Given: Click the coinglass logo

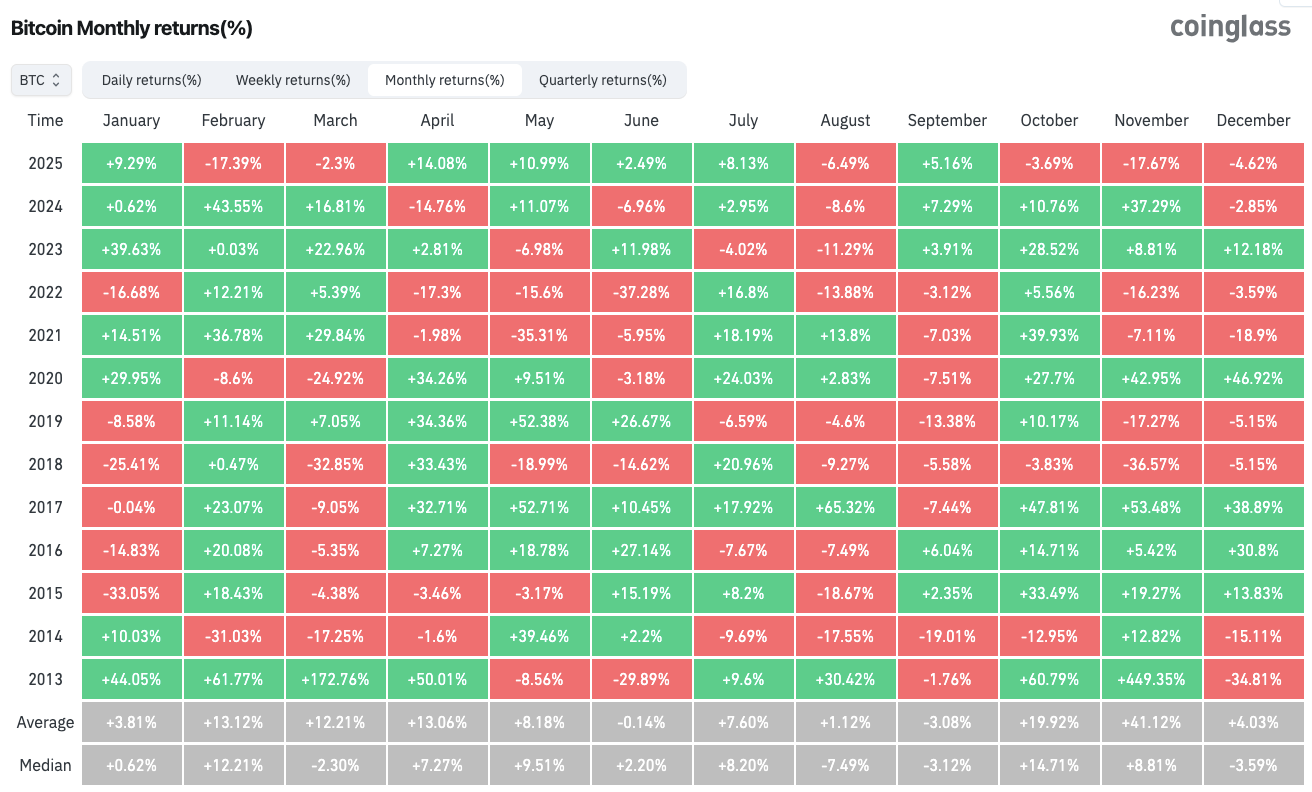Looking at the screenshot, I should [x=1230, y=27].
